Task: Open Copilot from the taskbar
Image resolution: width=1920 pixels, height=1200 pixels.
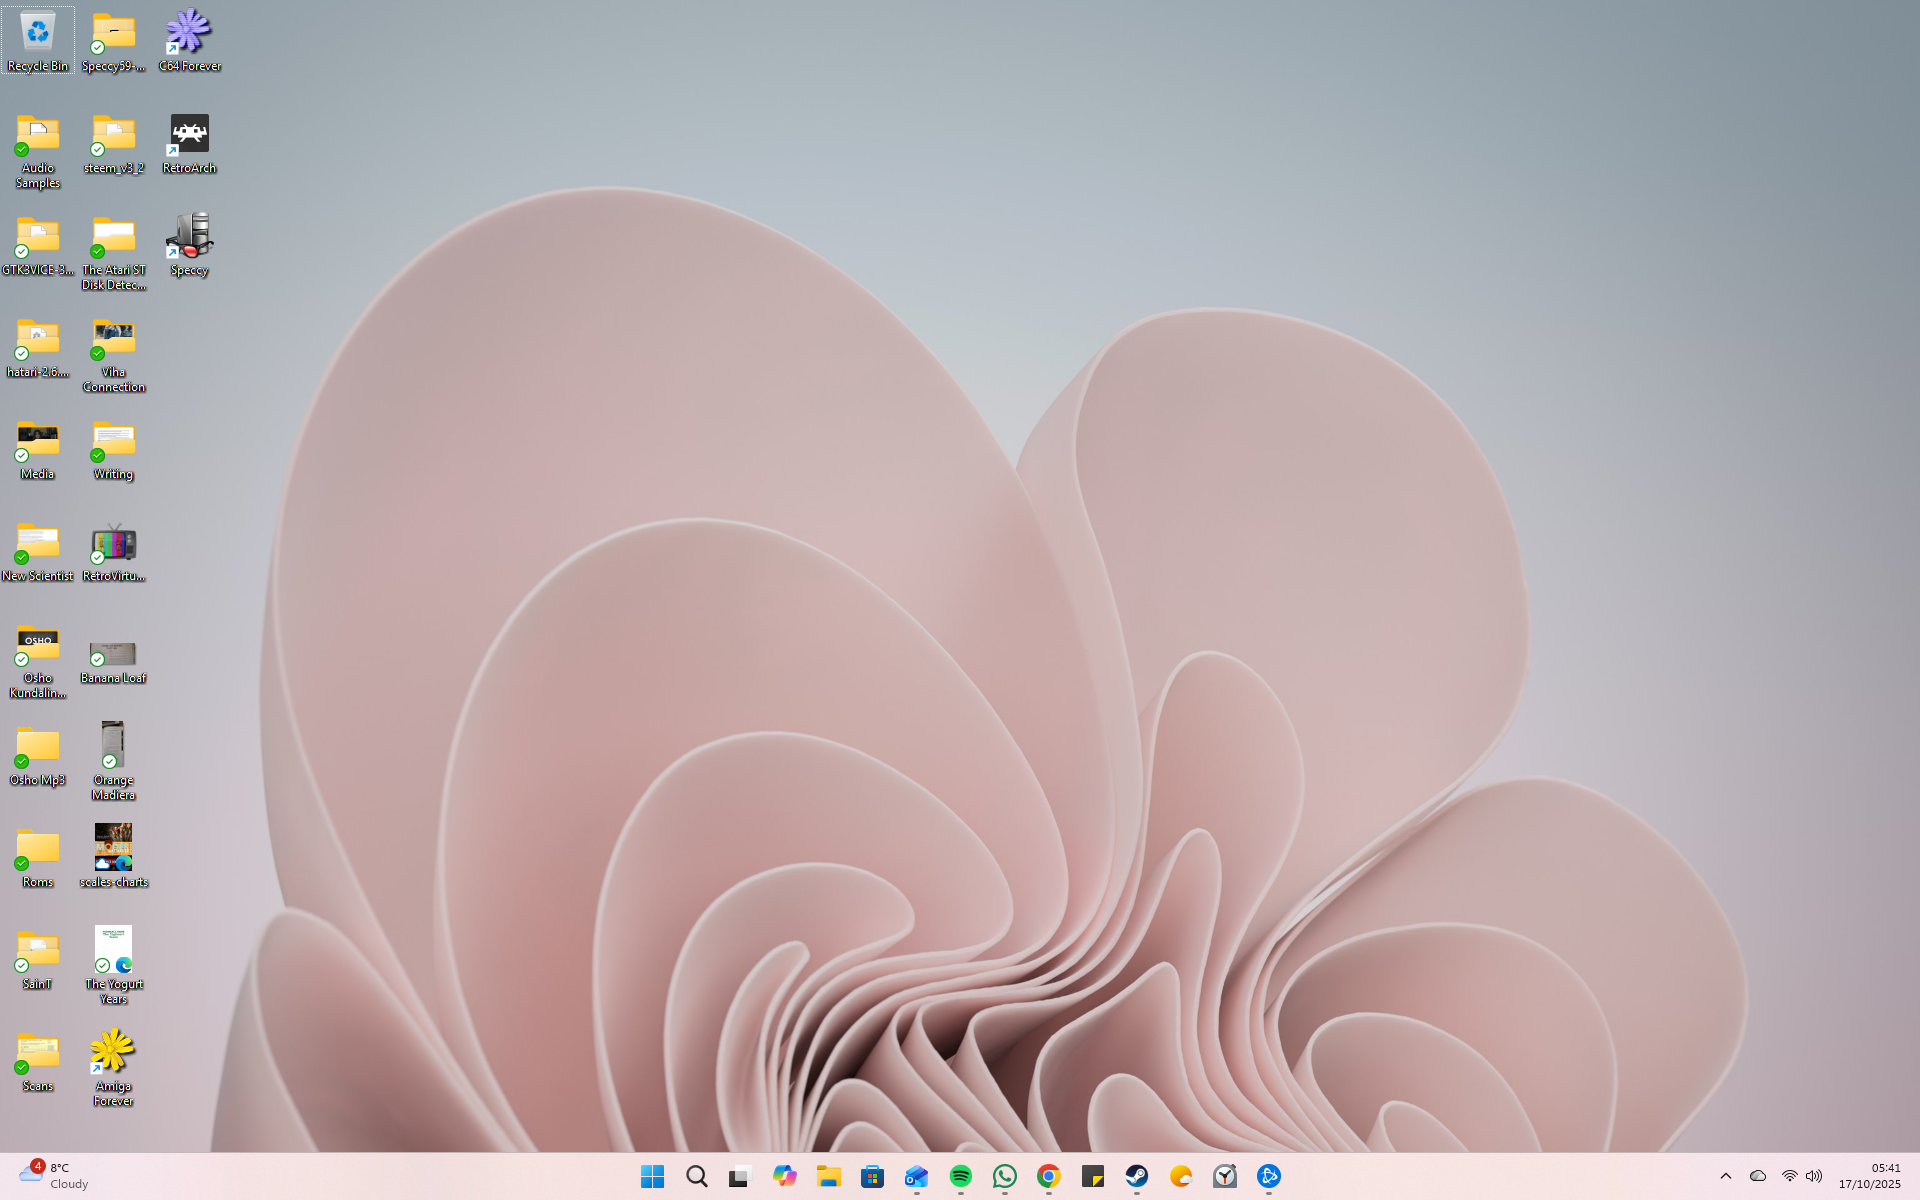Action: point(785,1176)
